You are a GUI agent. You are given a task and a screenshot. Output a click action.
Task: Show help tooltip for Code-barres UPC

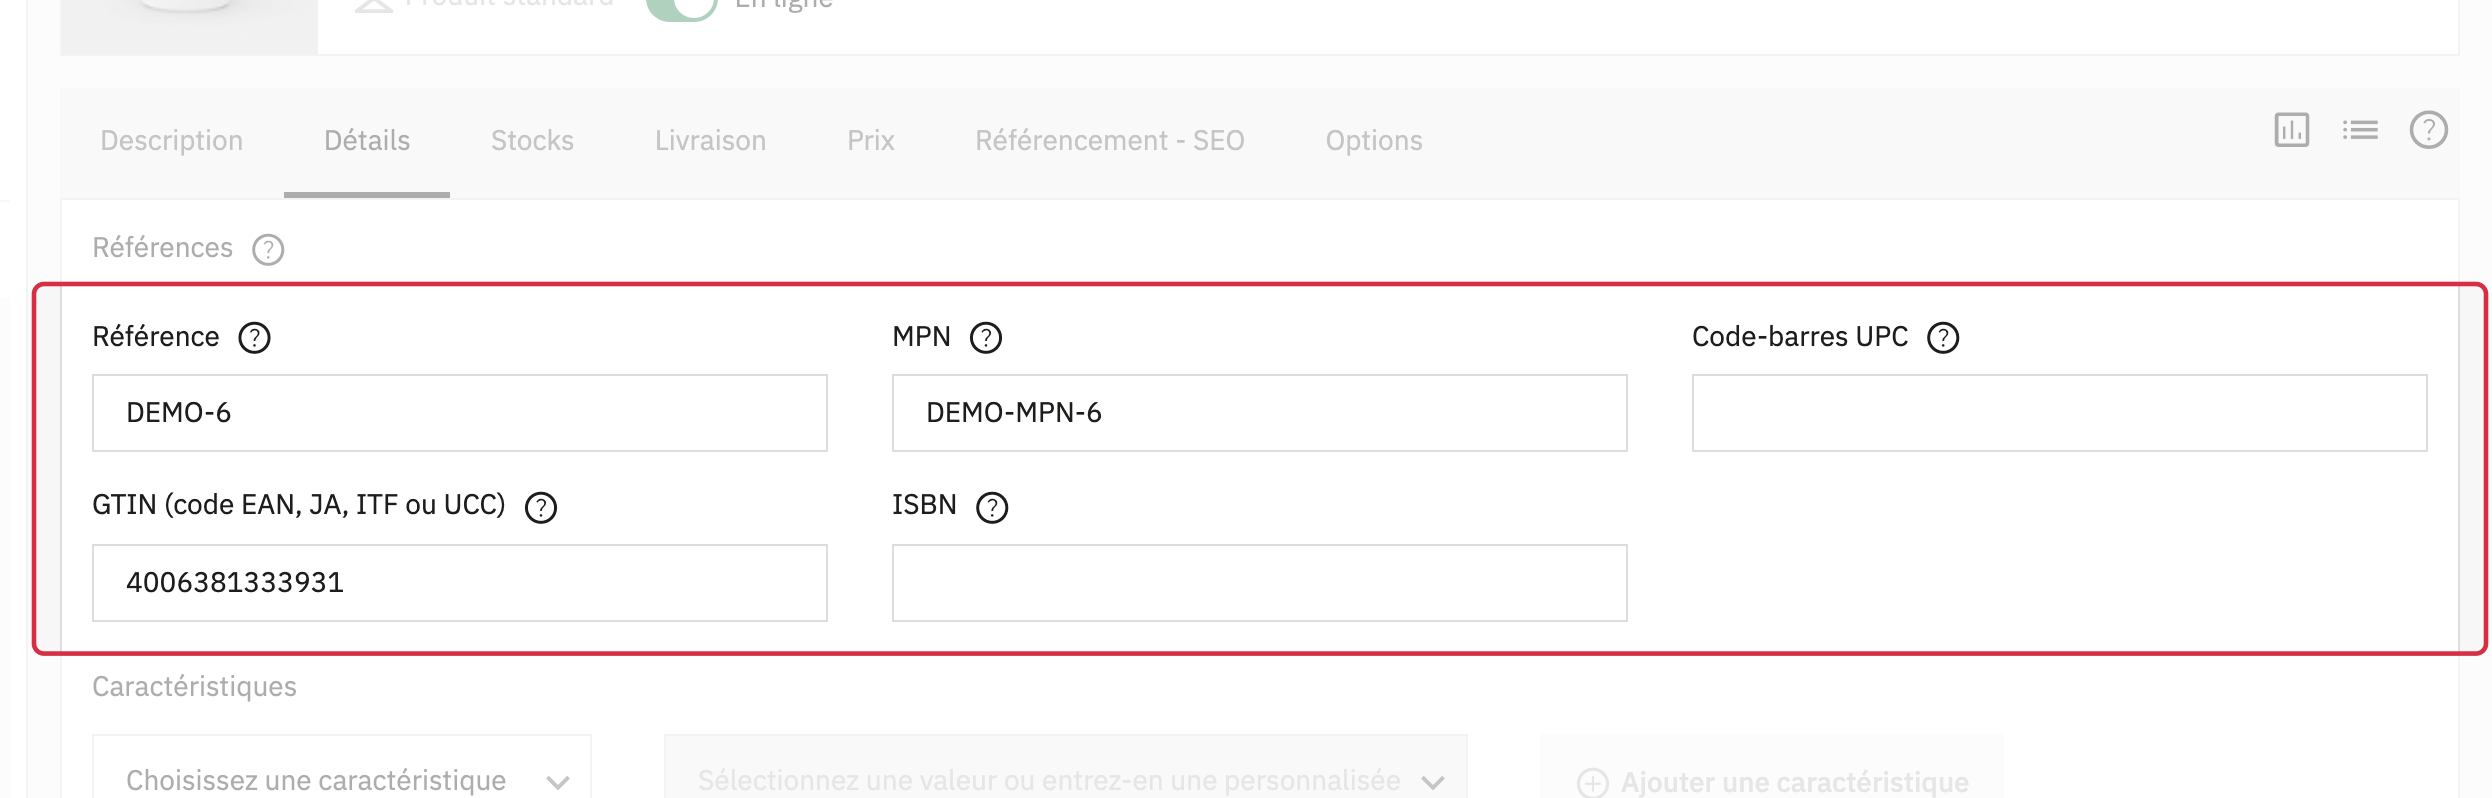pos(1943,338)
